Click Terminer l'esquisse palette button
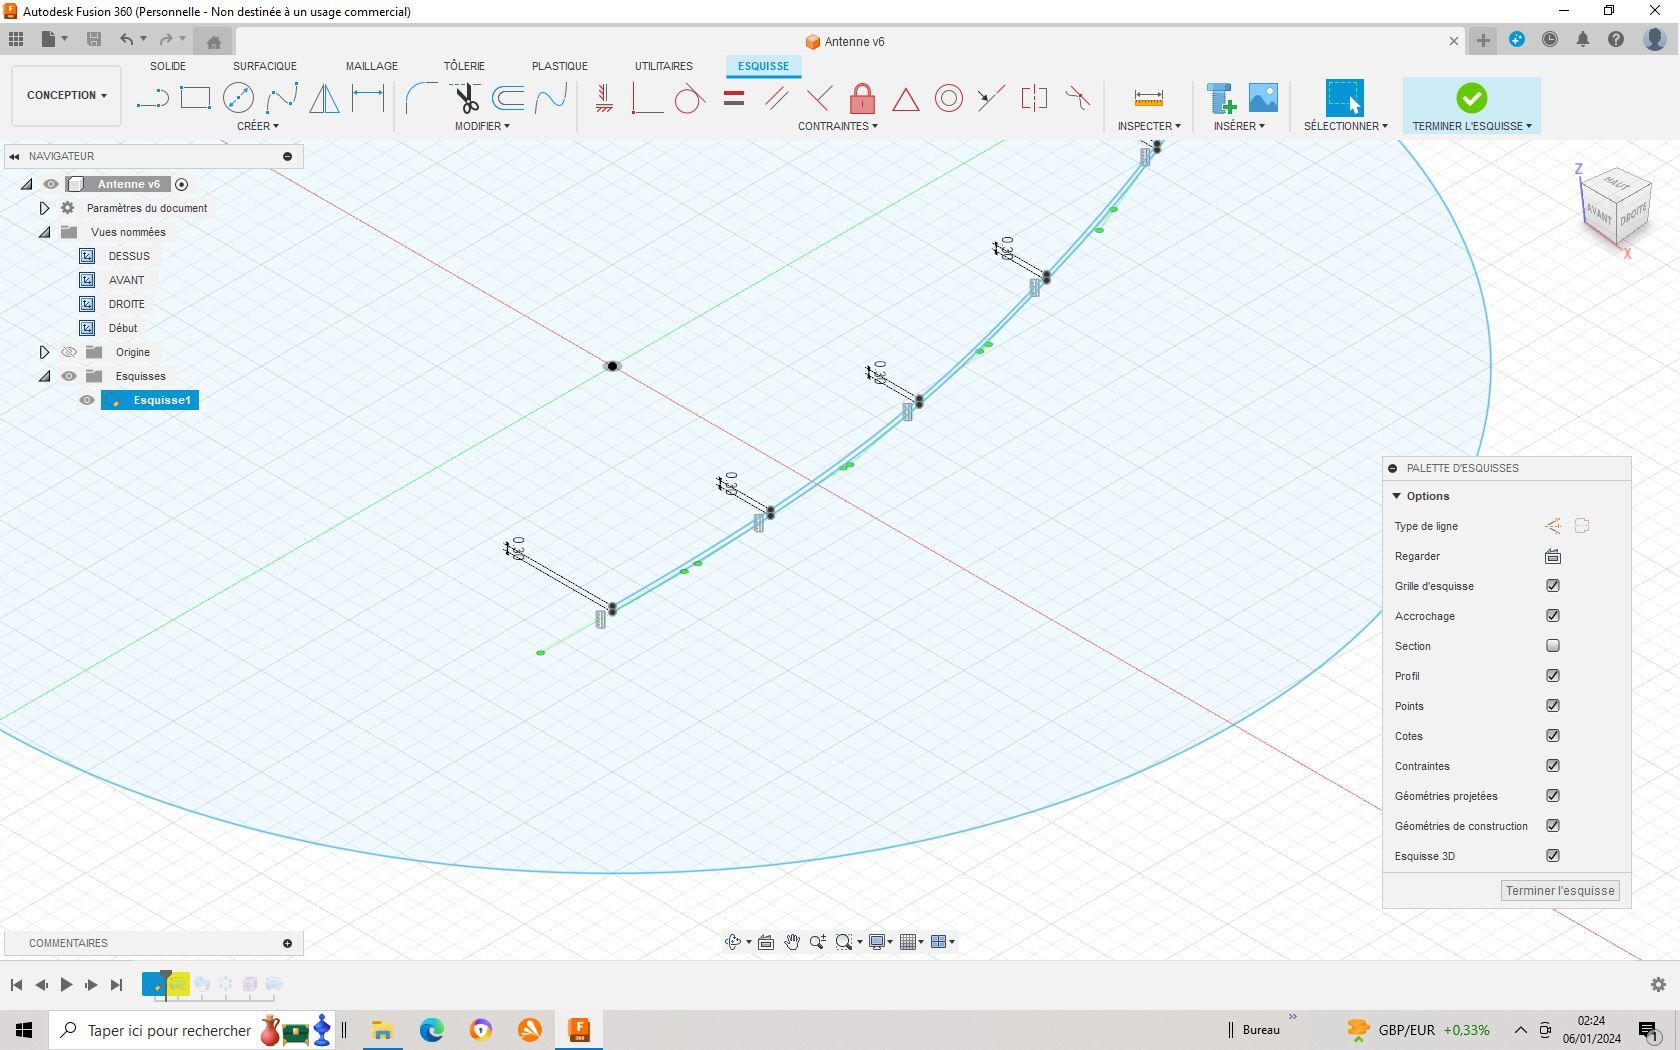The width and height of the screenshot is (1680, 1050). (1559, 891)
